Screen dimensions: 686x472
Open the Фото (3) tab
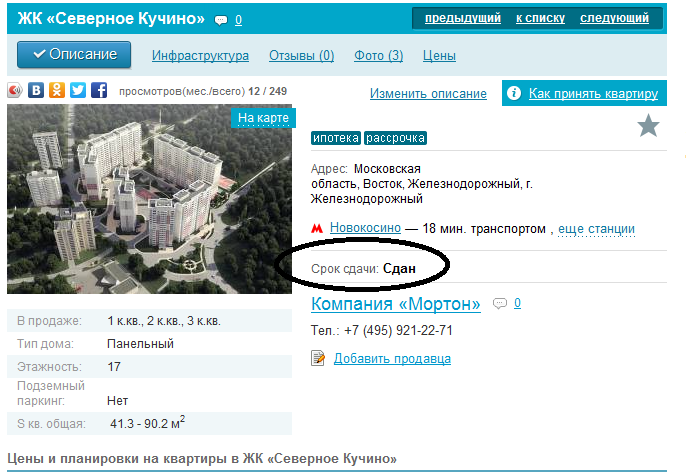pyautogui.click(x=378, y=56)
